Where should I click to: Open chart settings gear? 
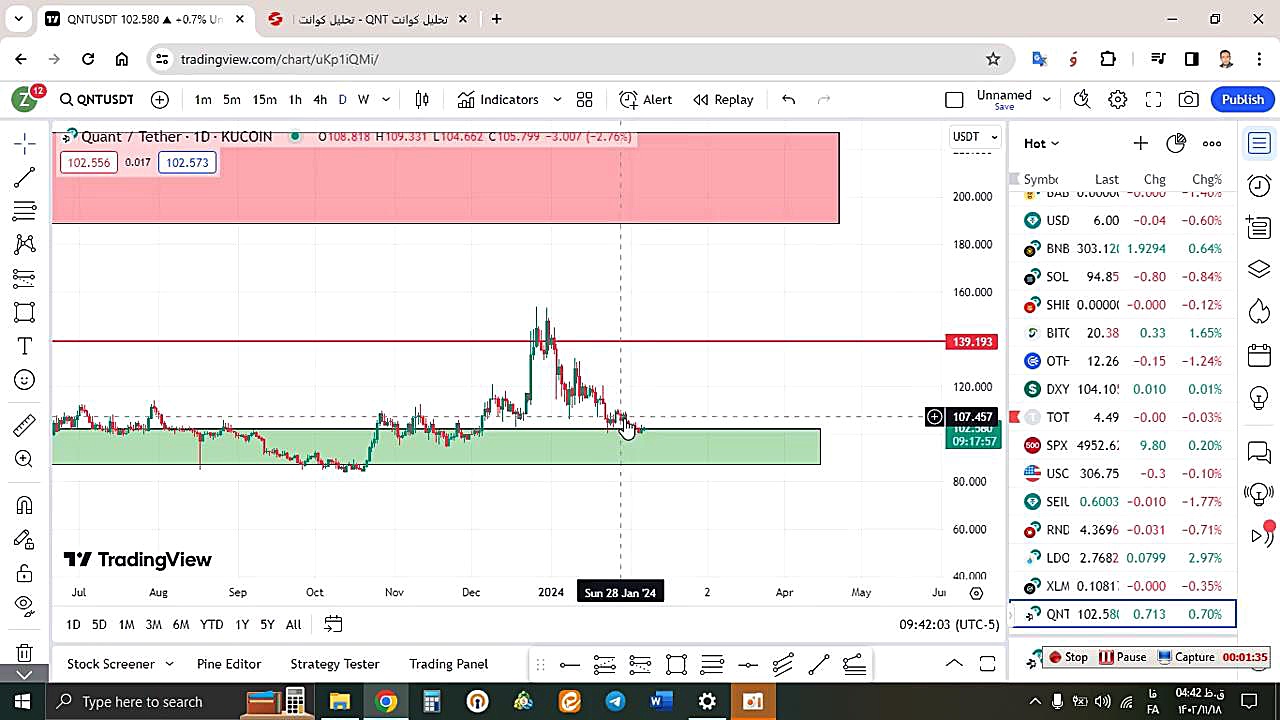tap(1118, 99)
